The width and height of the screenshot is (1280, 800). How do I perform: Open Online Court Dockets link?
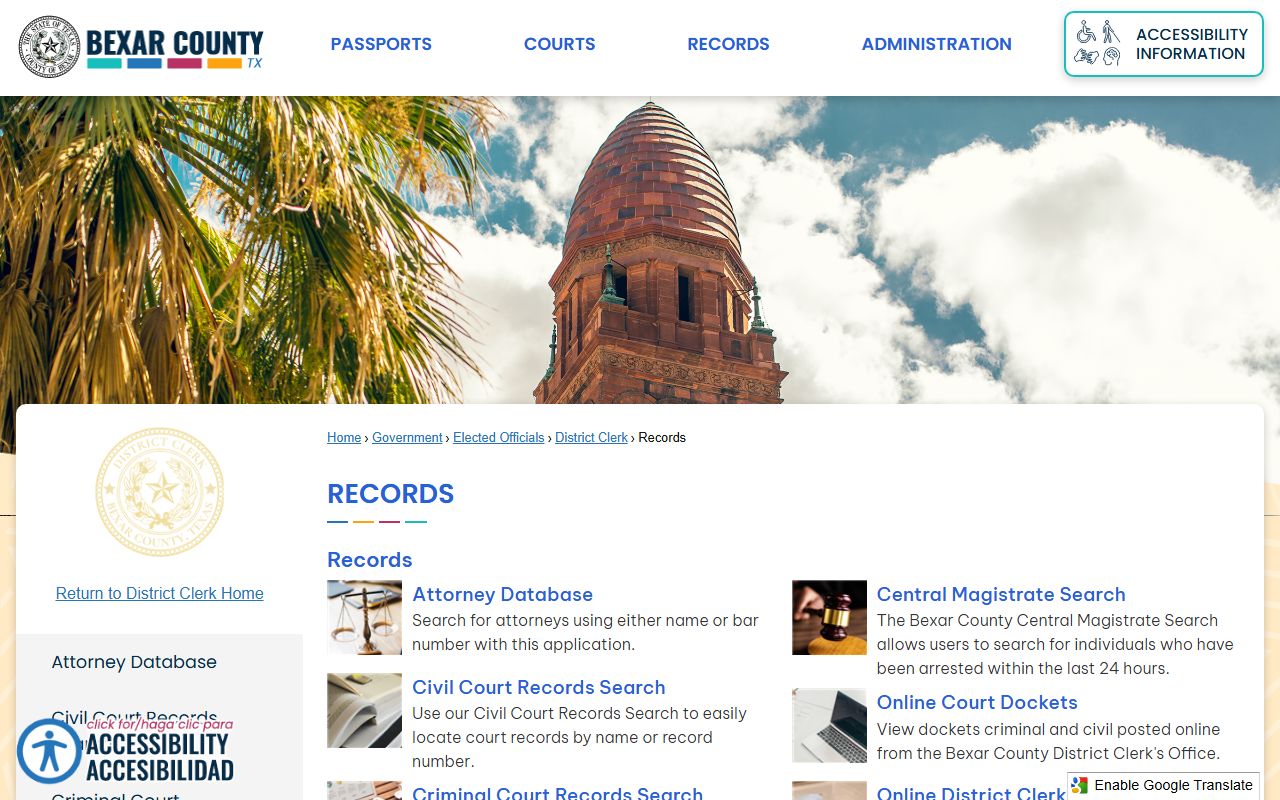pyautogui.click(x=977, y=702)
